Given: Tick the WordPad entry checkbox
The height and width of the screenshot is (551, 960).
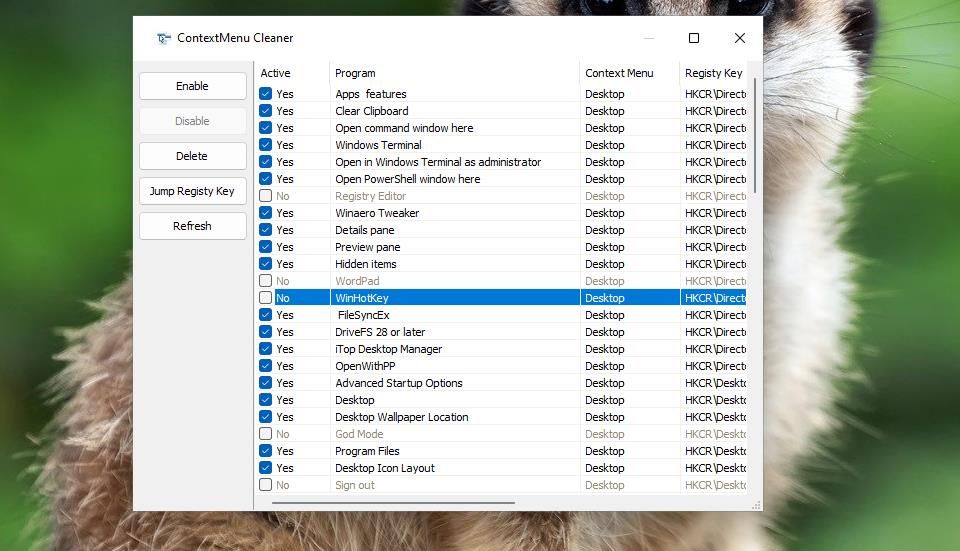Looking at the screenshot, I should click(x=266, y=281).
